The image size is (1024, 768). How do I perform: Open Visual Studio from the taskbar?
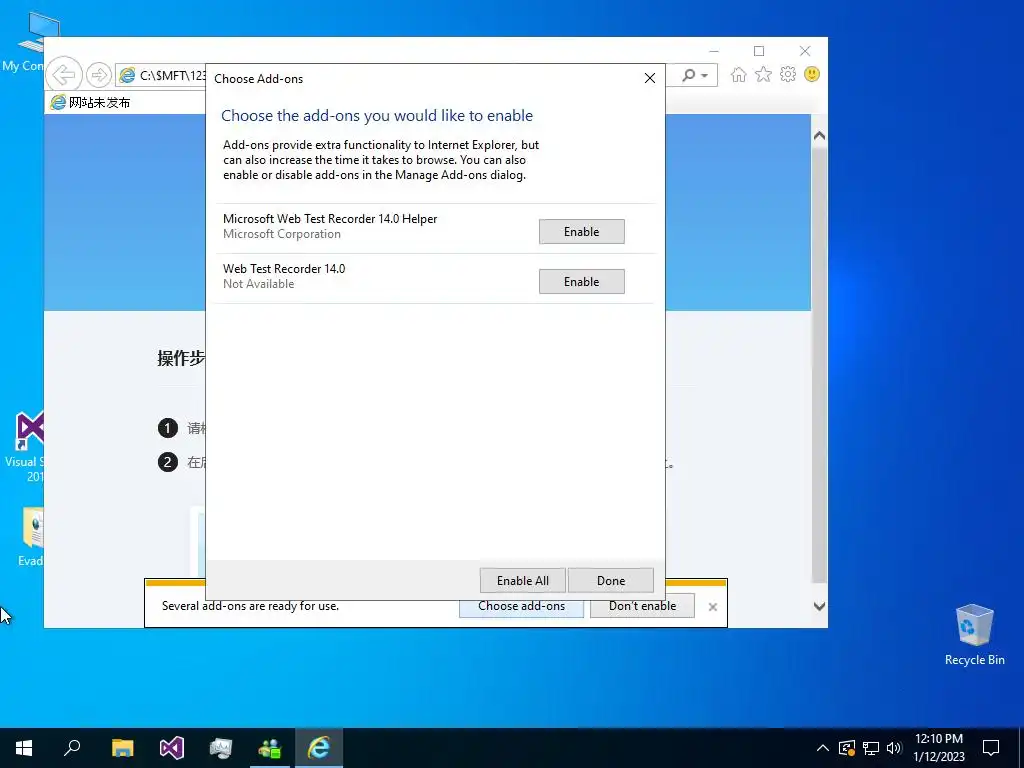tap(172, 748)
